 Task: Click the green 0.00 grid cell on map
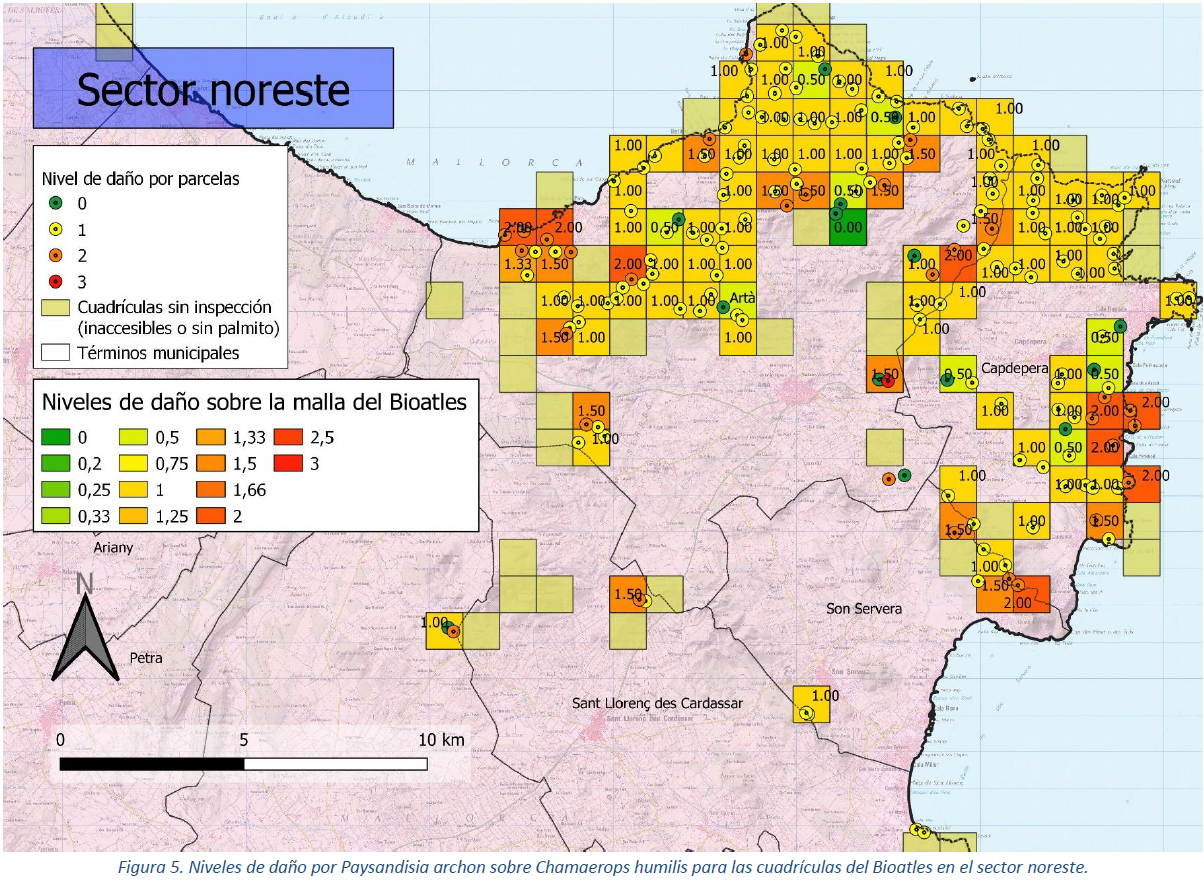pos(848,227)
